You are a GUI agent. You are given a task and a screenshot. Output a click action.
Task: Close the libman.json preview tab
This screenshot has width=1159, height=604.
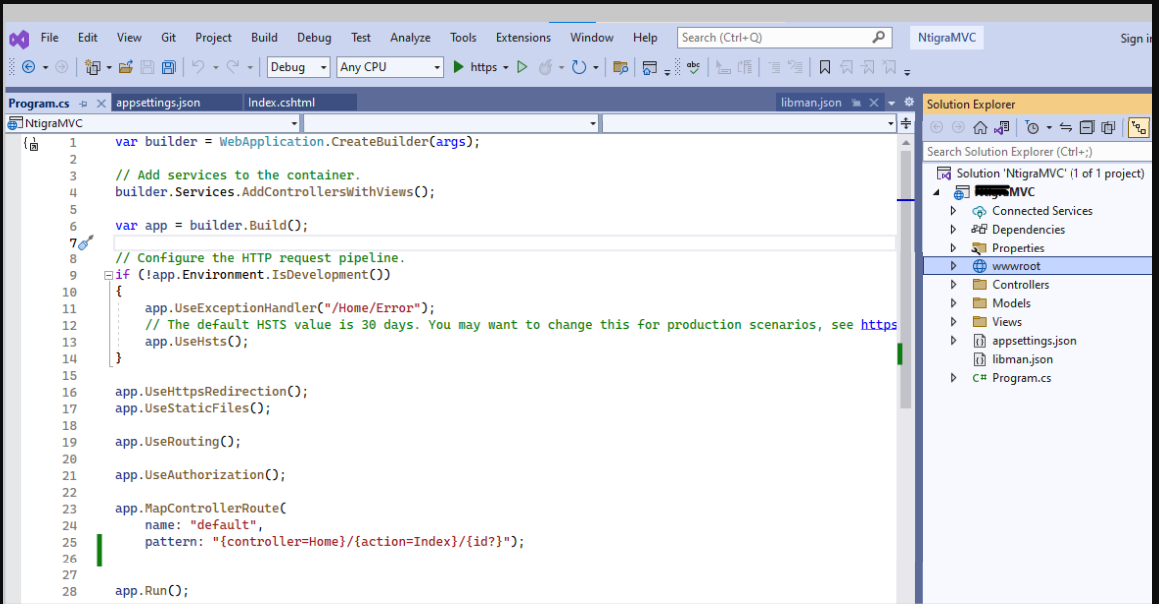point(874,103)
